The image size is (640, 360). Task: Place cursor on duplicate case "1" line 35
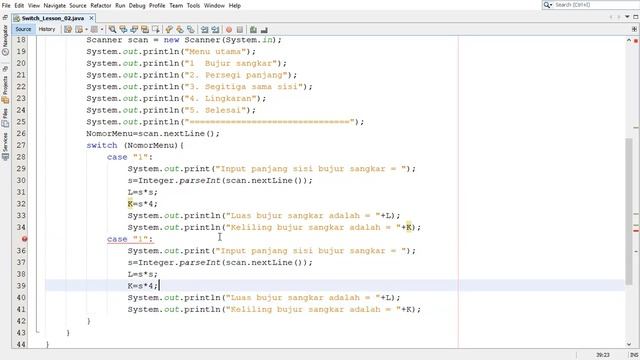pos(130,239)
